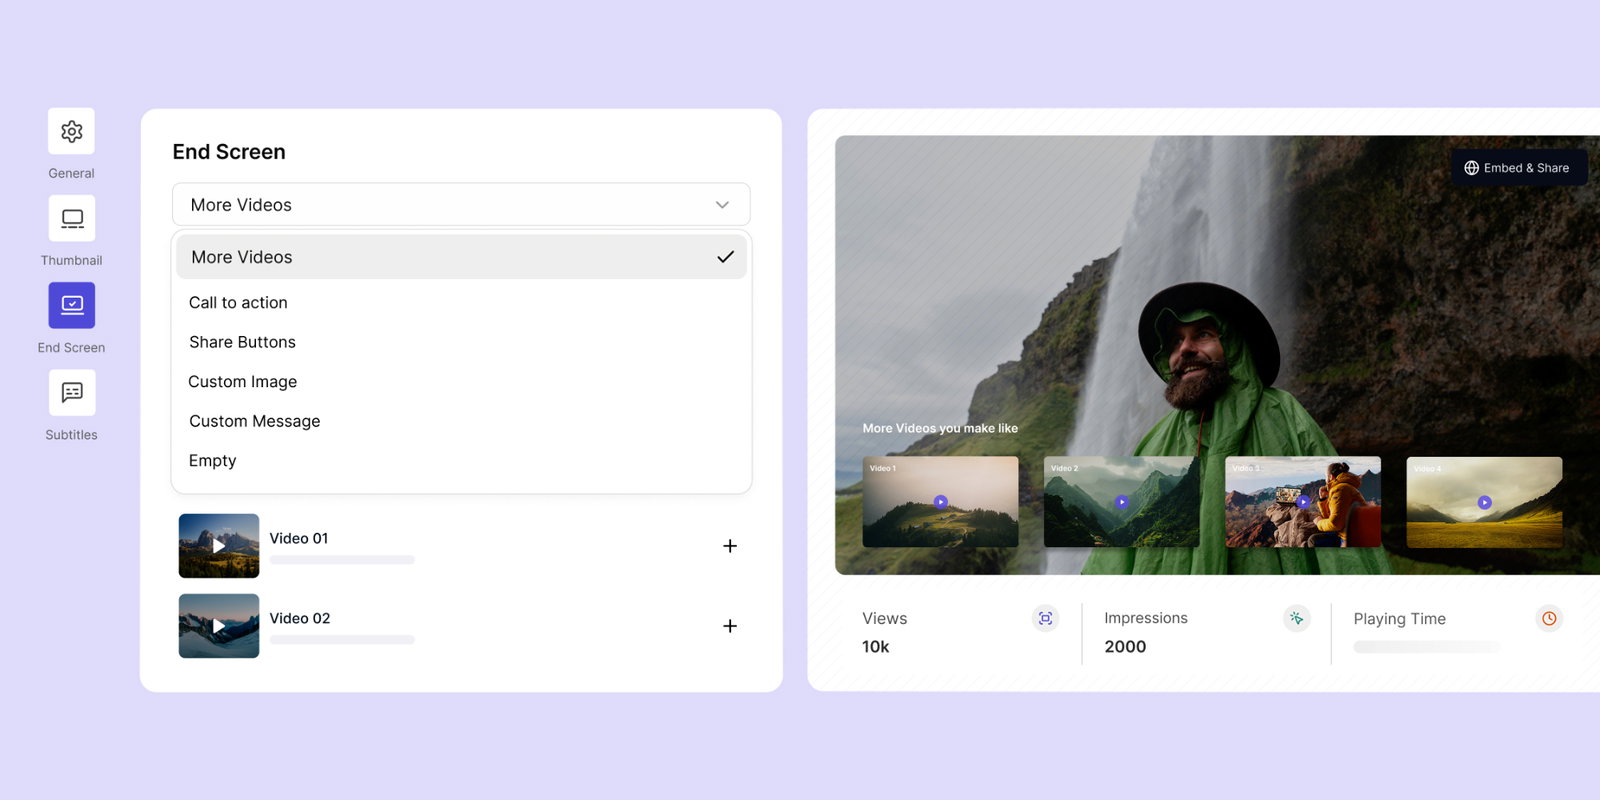Image resolution: width=1600 pixels, height=800 pixels.
Task: Play Video 2 in preview overlay
Action: 1121,502
